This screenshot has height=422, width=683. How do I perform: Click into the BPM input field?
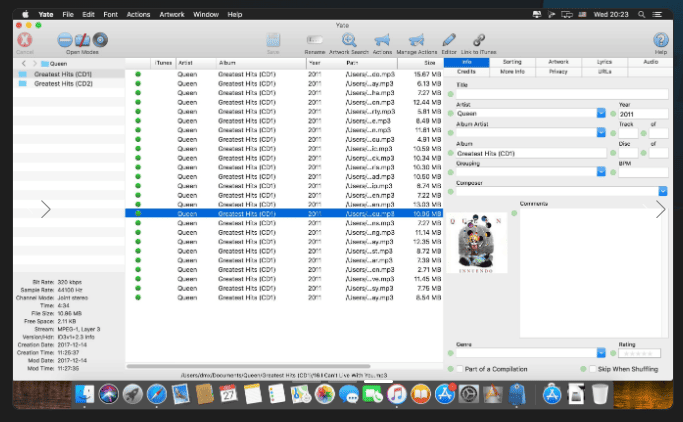[x=643, y=172]
